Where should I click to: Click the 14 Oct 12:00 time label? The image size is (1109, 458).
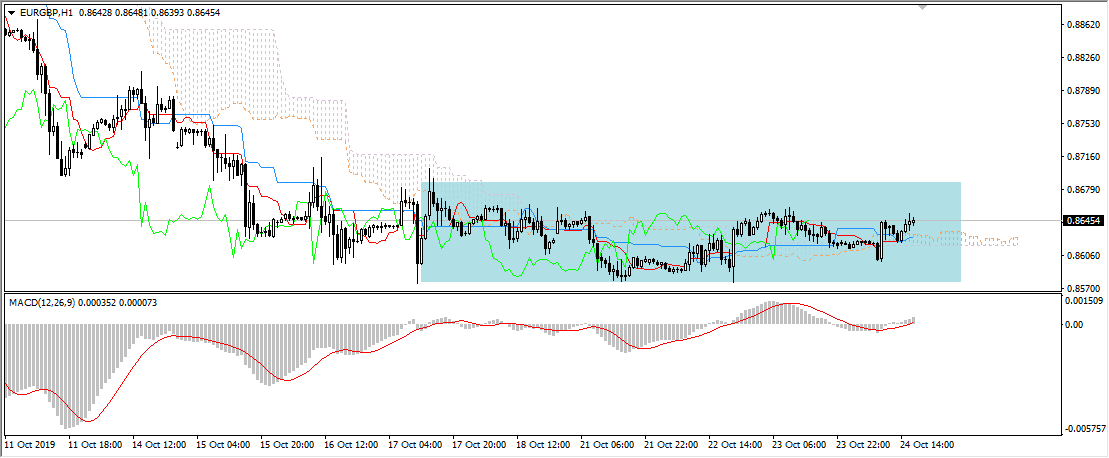[159, 445]
